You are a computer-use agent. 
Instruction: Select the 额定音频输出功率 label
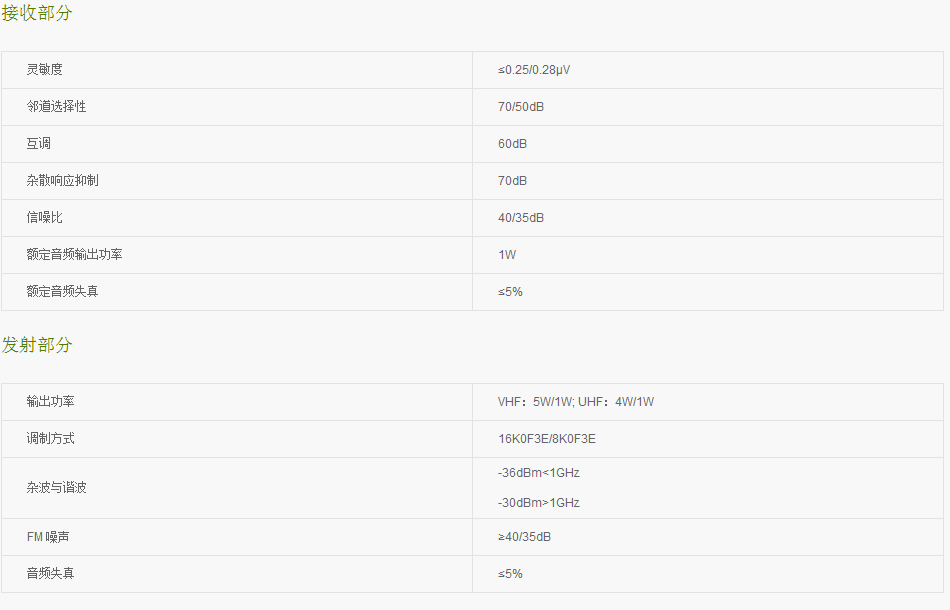tap(75, 255)
